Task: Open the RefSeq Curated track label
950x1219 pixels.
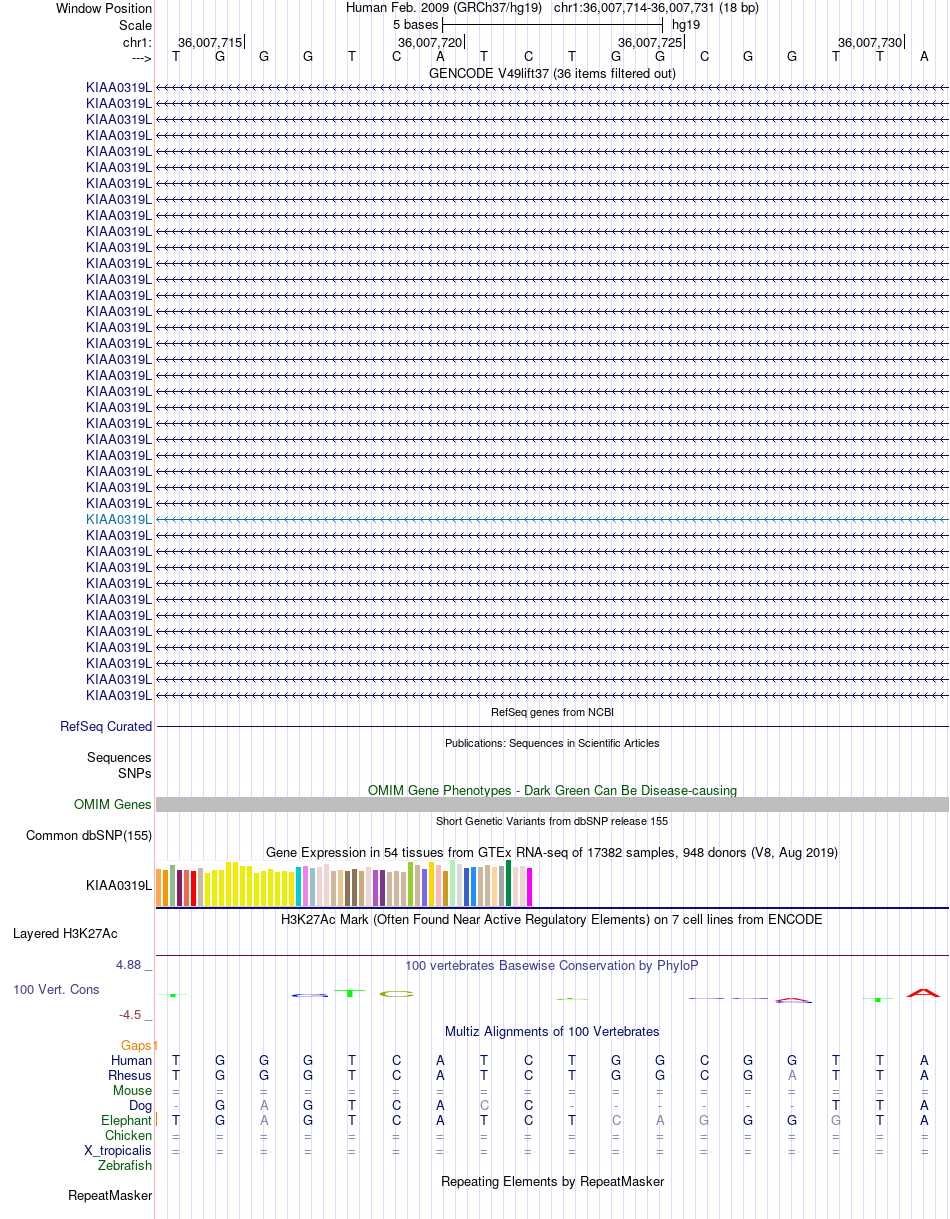Action: [106, 727]
